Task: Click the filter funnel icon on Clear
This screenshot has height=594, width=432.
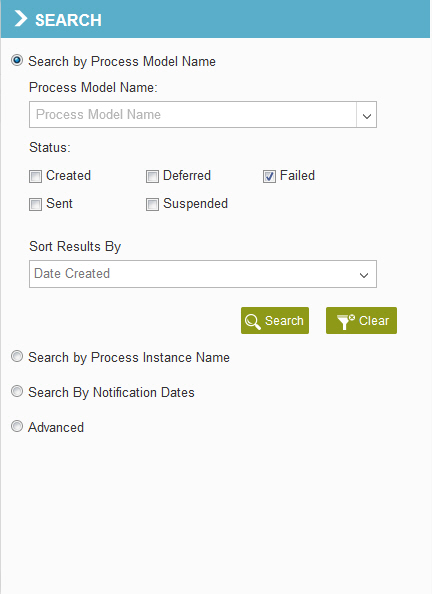Action: click(346, 322)
